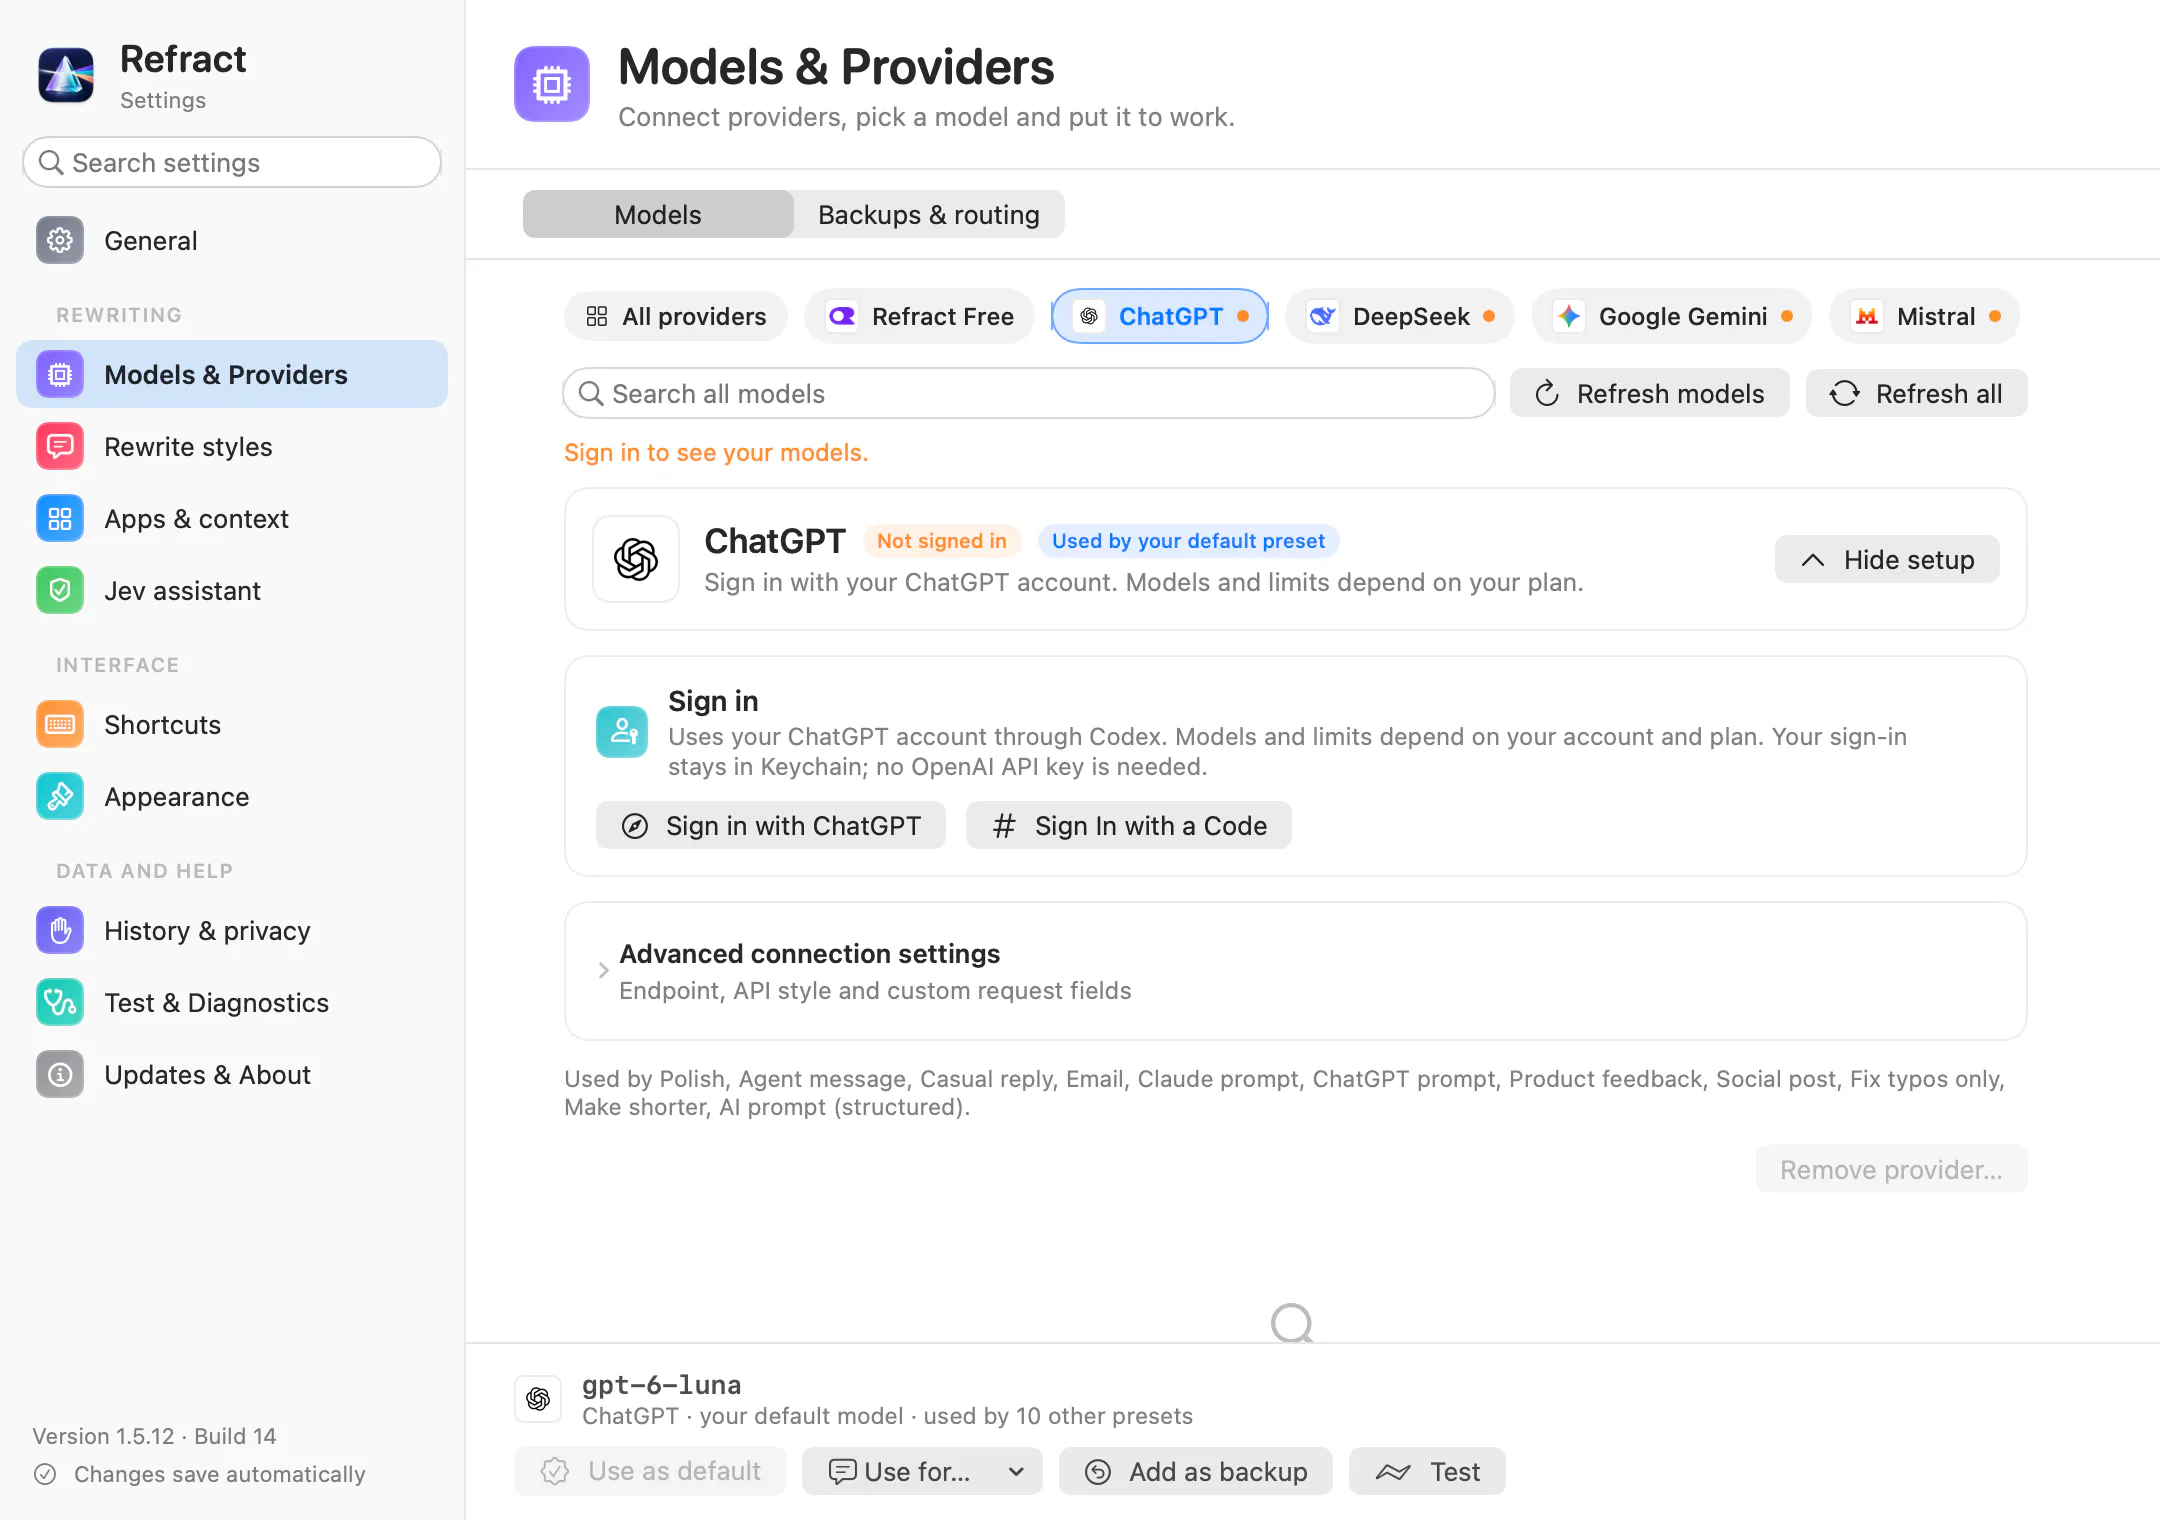Image resolution: width=2160 pixels, height=1520 pixels.
Task: Click Test & Diagnostics stethoscope icon
Action: pyautogui.click(x=60, y=1003)
